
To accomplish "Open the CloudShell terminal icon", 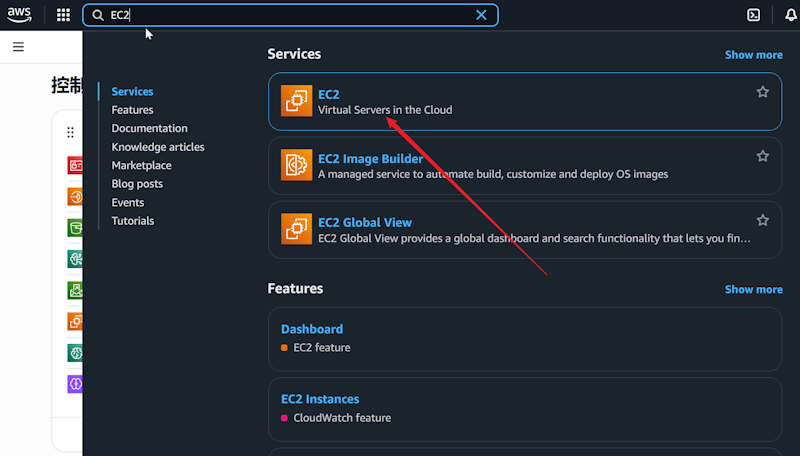I will pos(753,15).
